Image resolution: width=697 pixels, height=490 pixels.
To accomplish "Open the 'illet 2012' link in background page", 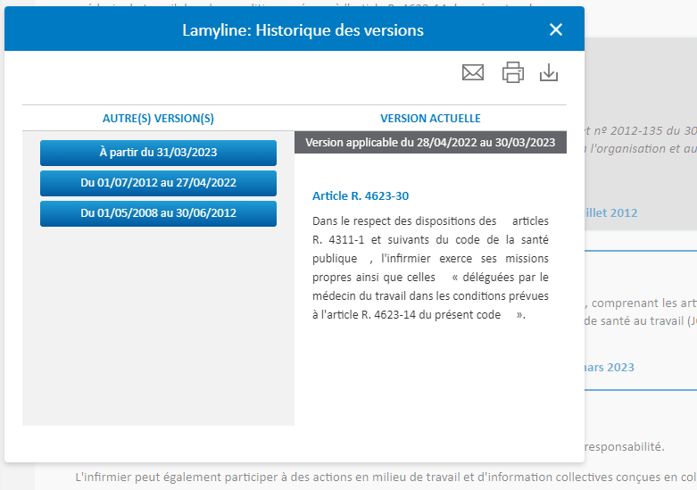I will pos(611,213).
